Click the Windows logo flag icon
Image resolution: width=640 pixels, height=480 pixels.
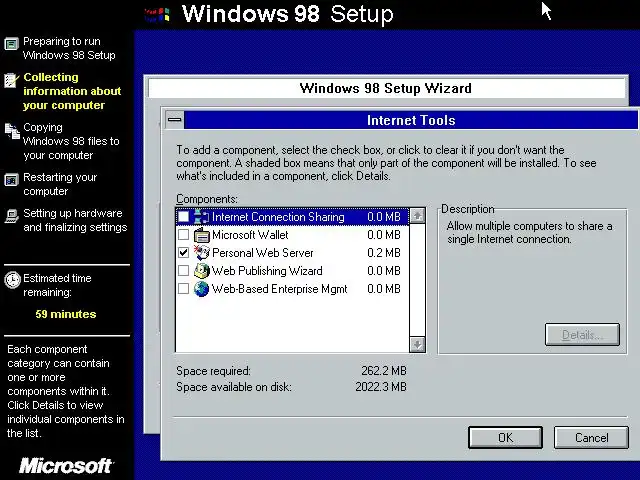pyautogui.click(x=157, y=15)
